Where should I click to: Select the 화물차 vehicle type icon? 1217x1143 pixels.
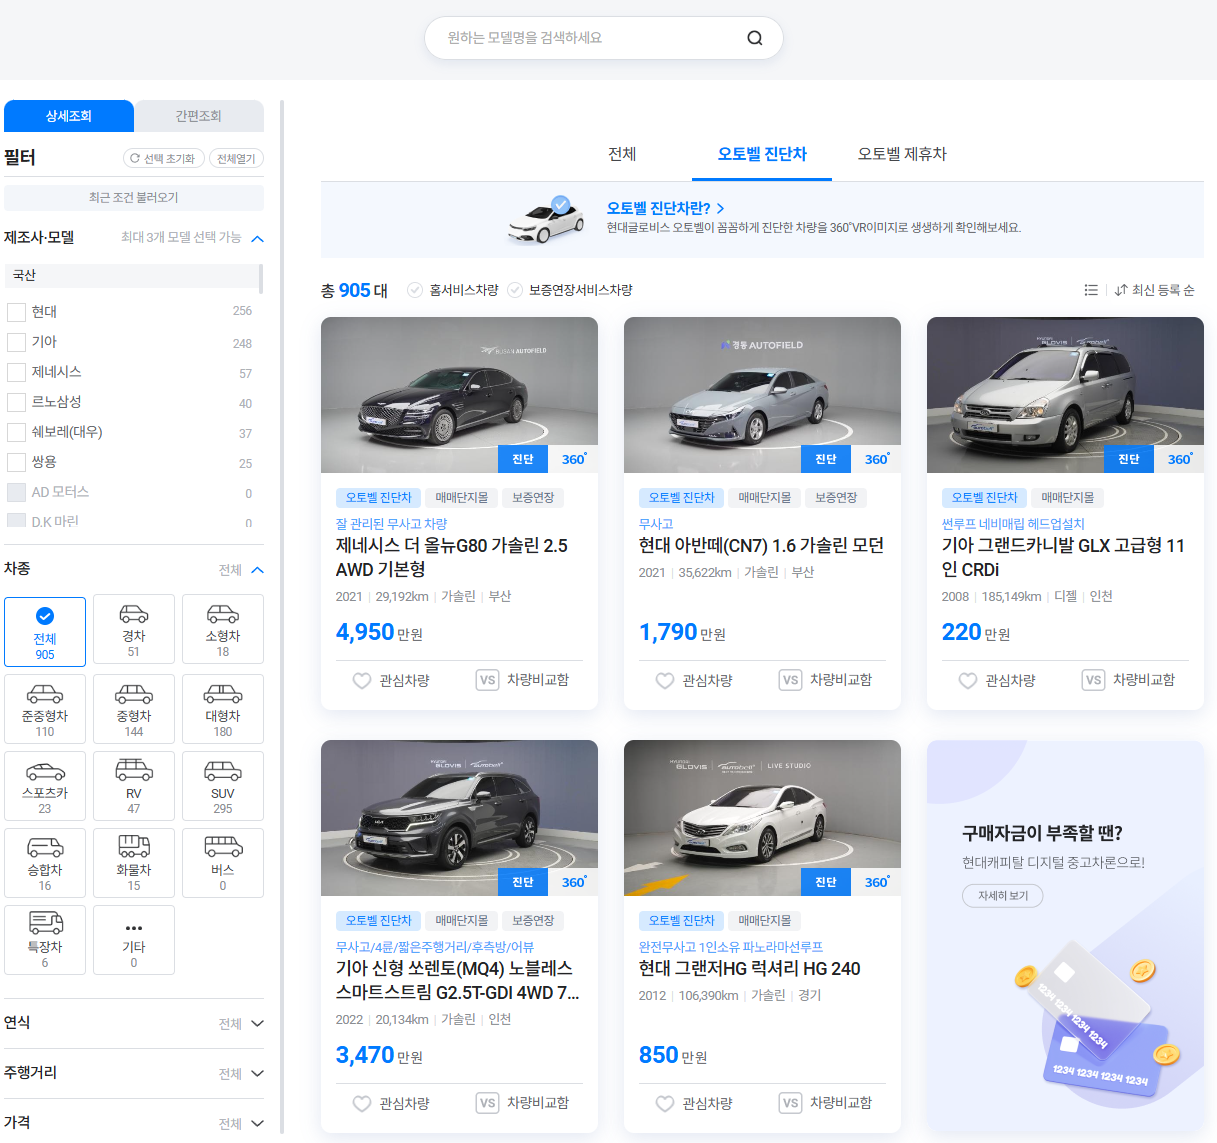click(134, 863)
